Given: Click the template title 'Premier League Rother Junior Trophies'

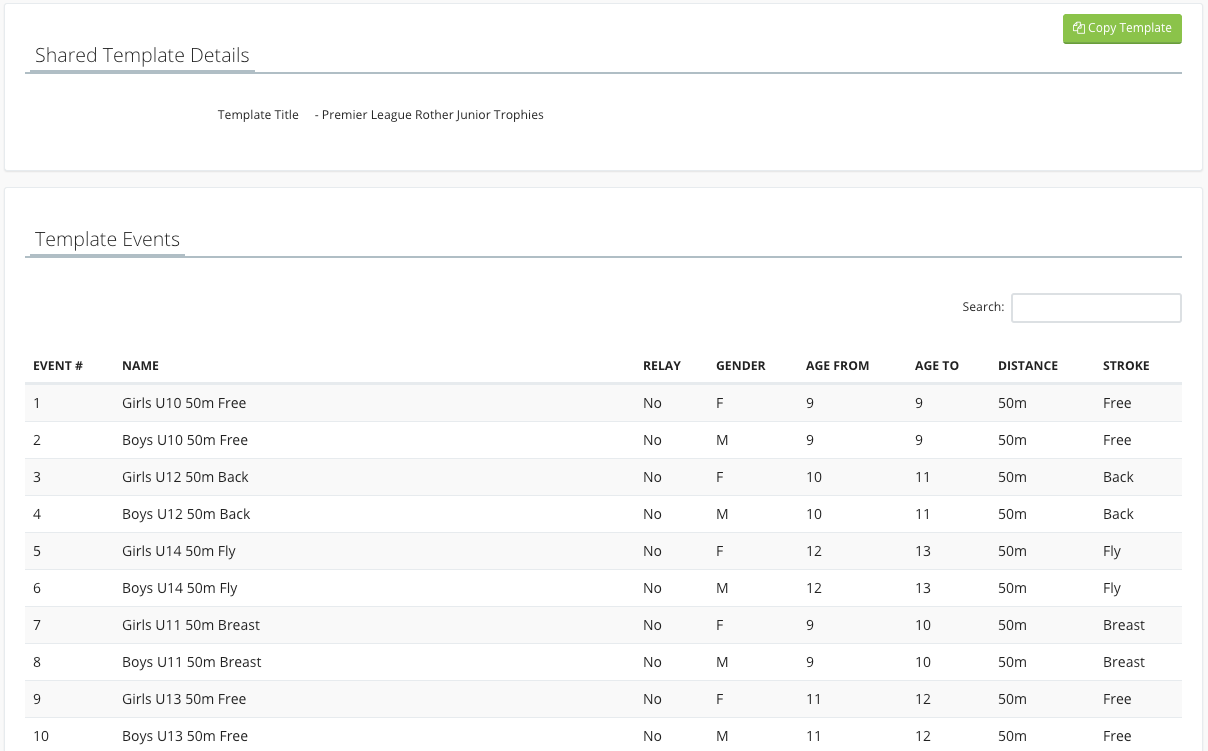Looking at the screenshot, I should [x=433, y=115].
